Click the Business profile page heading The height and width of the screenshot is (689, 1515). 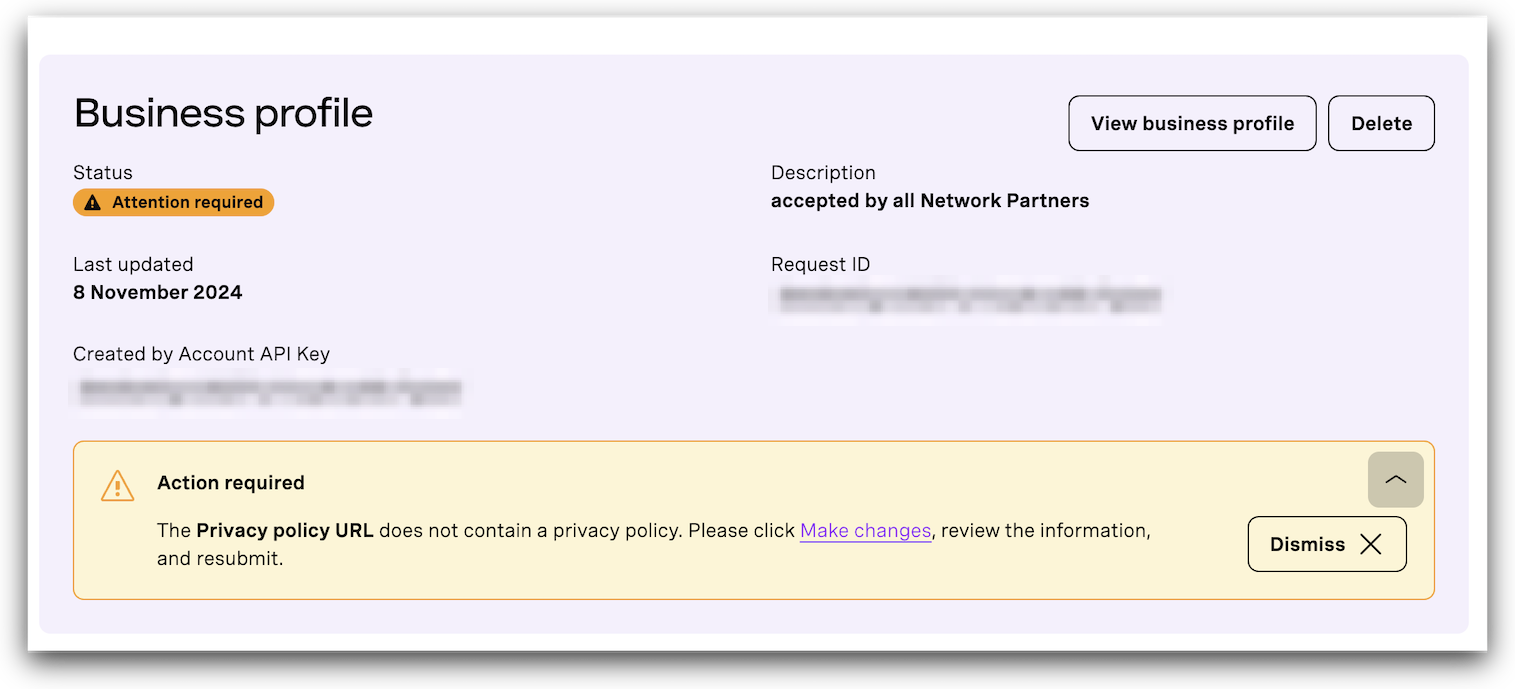(222, 112)
